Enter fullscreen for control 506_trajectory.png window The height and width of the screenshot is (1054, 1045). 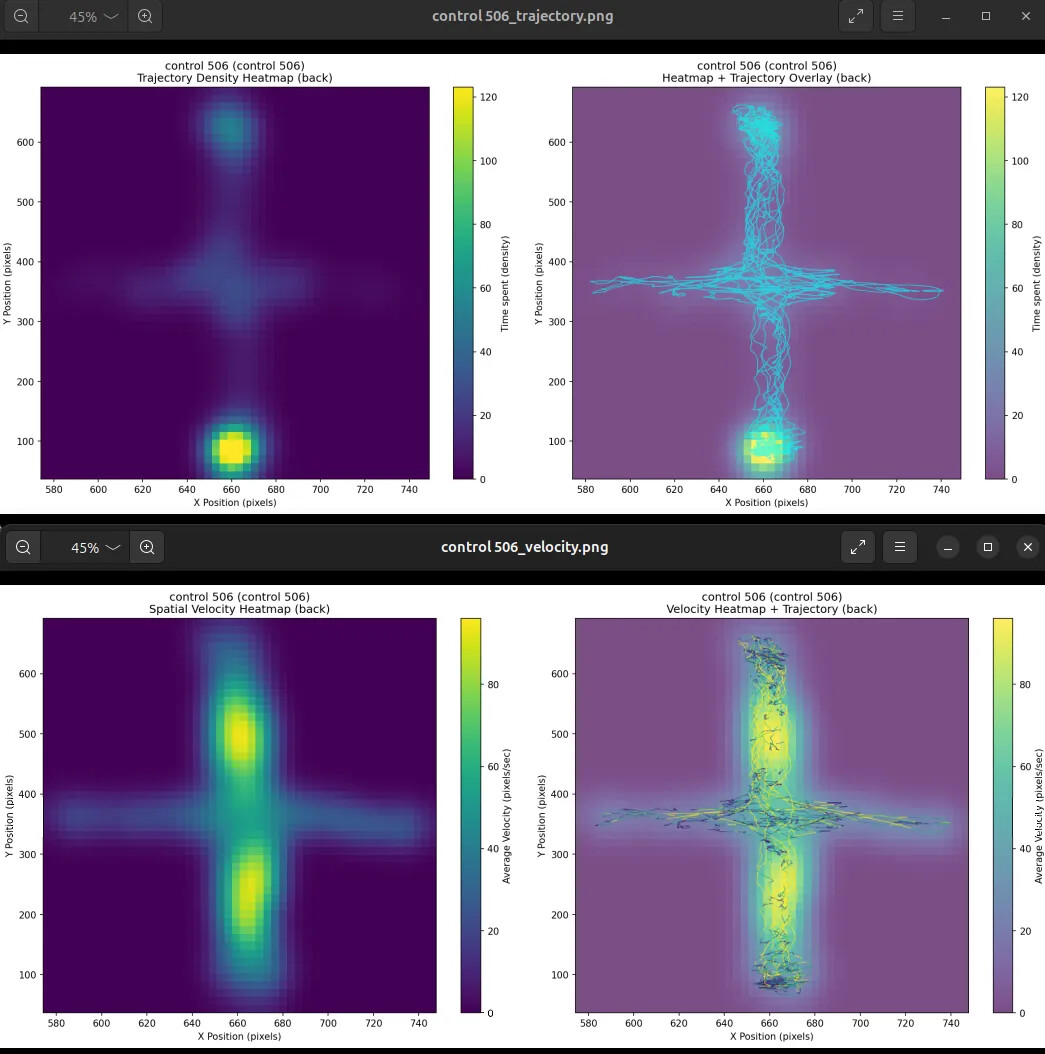[856, 16]
